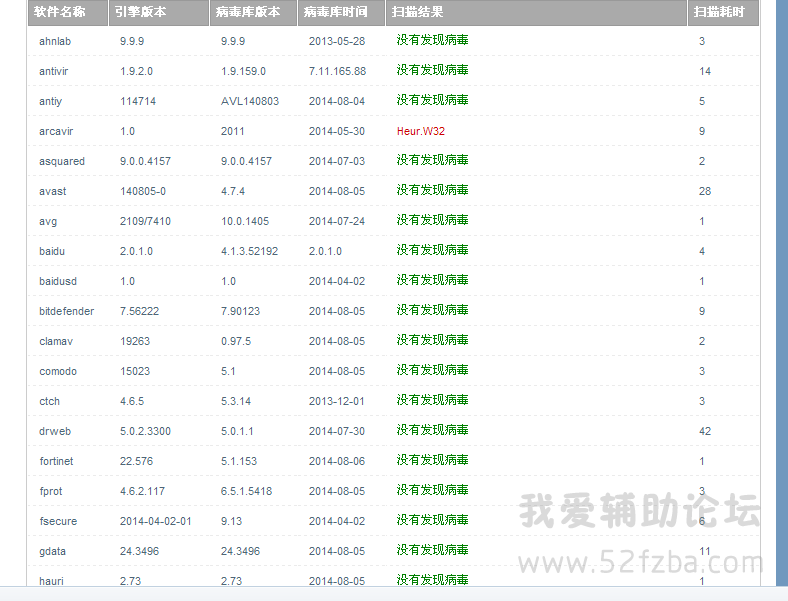This screenshot has height=601, width=788.
Task: Select the clamav row name
Action: (56, 342)
